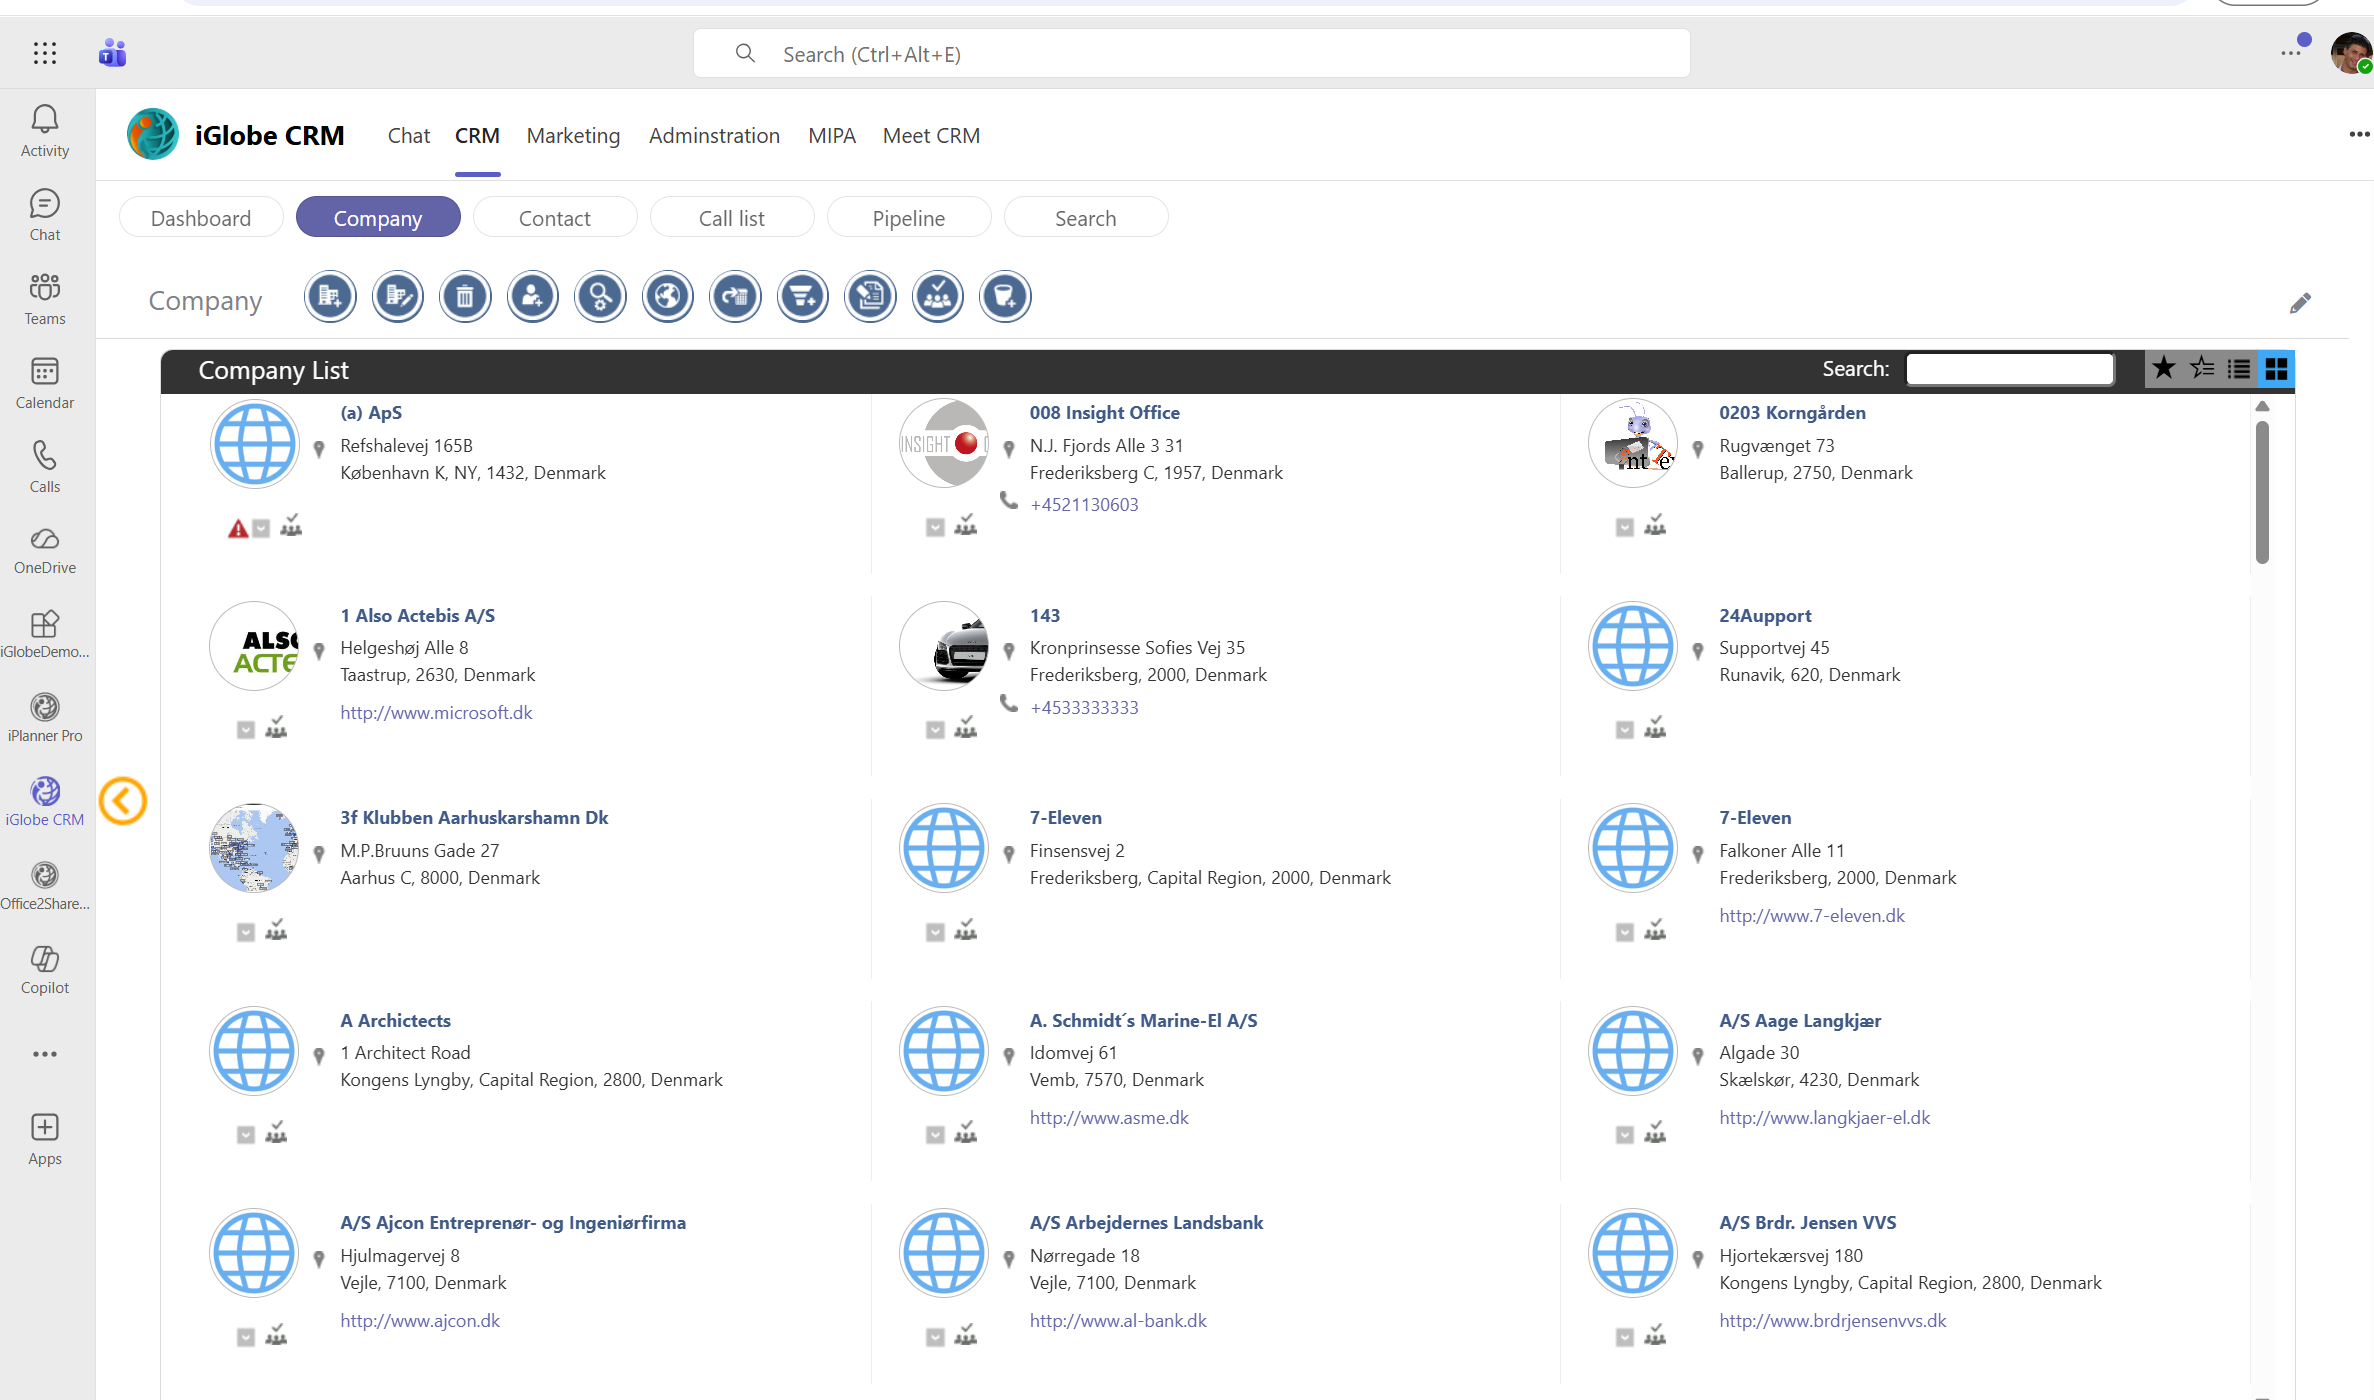This screenshot has width=2374, height=1400.
Task: Switch to the Marketing menu
Action: click(573, 136)
